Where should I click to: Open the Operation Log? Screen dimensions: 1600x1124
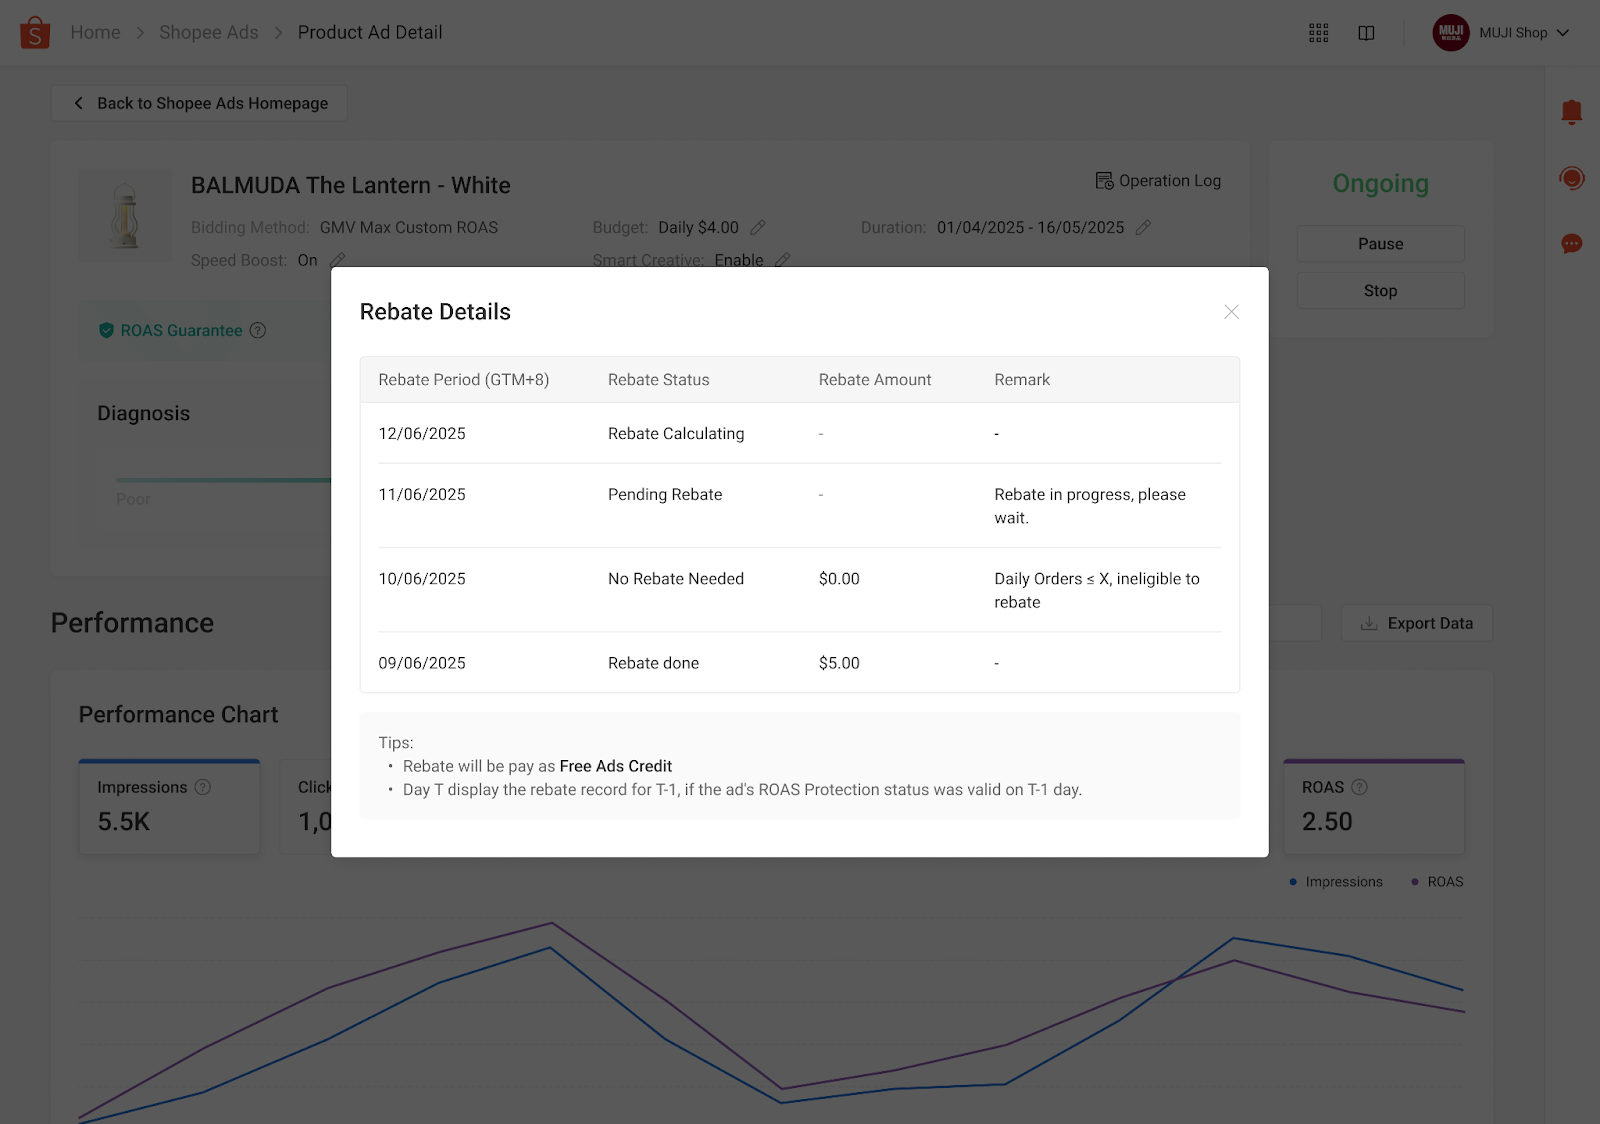pyautogui.click(x=1158, y=181)
